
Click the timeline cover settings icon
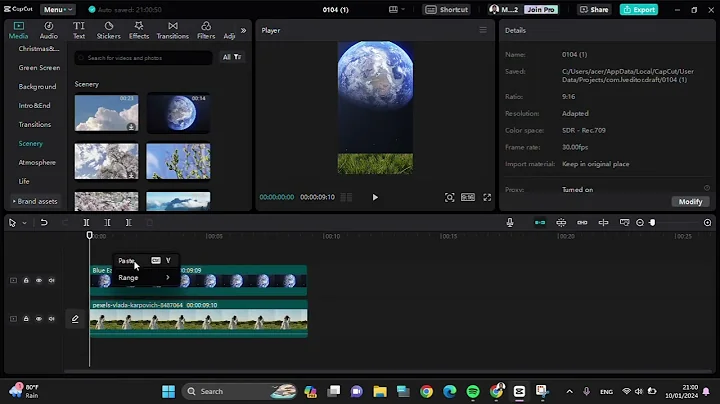click(x=624, y=223)
